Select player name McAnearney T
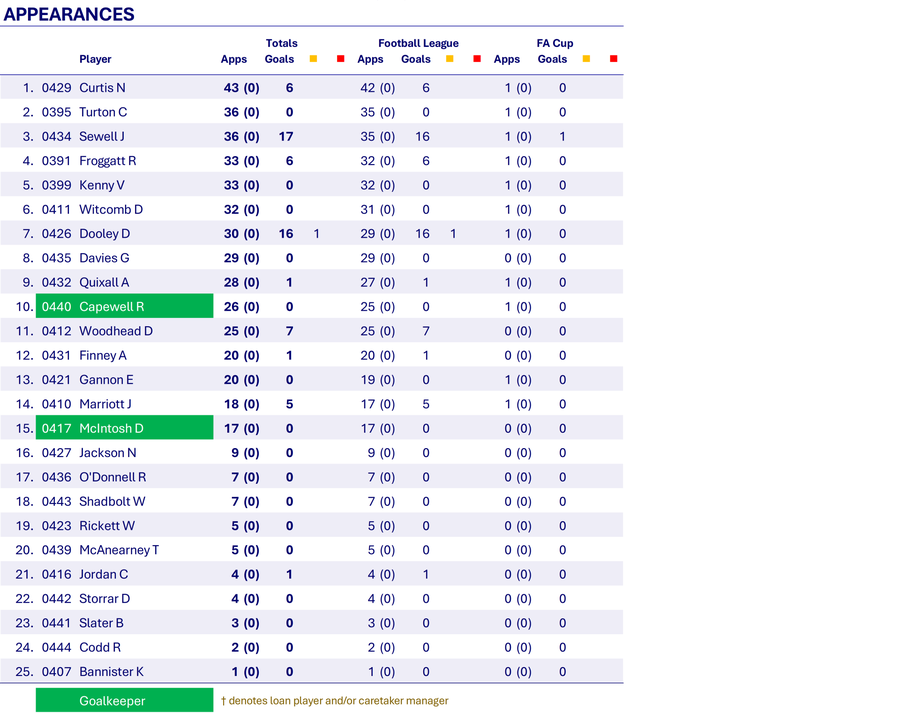The width and height of the screenshot is (900, 713). [x=119, y=550]
